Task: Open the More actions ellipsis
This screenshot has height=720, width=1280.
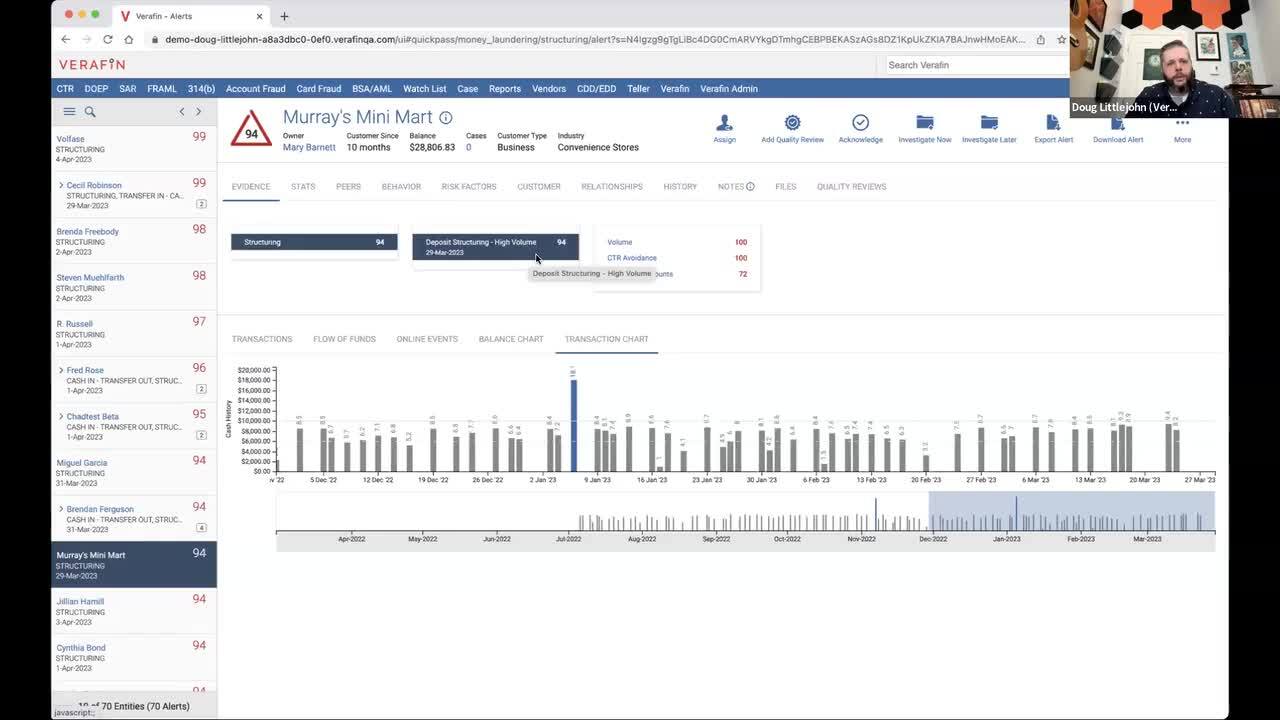Action: (1182, 123)
